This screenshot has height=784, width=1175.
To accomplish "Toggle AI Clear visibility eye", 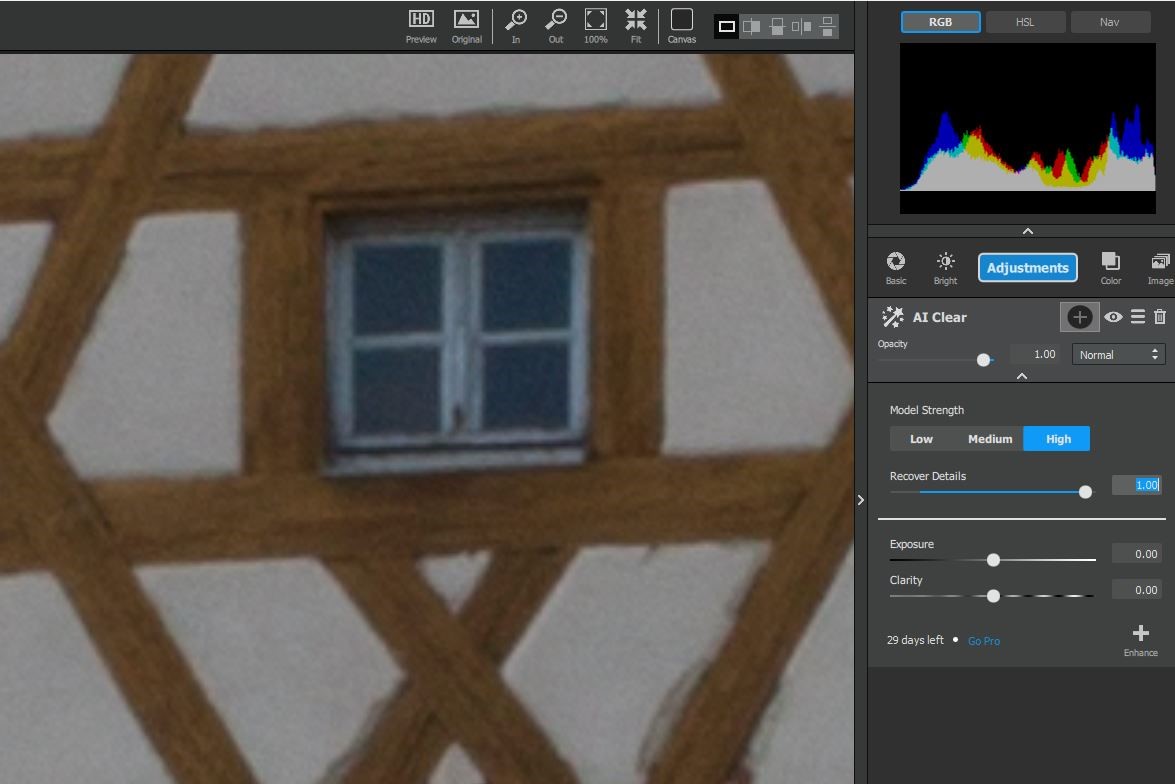I will click(x=1113, y=317).
